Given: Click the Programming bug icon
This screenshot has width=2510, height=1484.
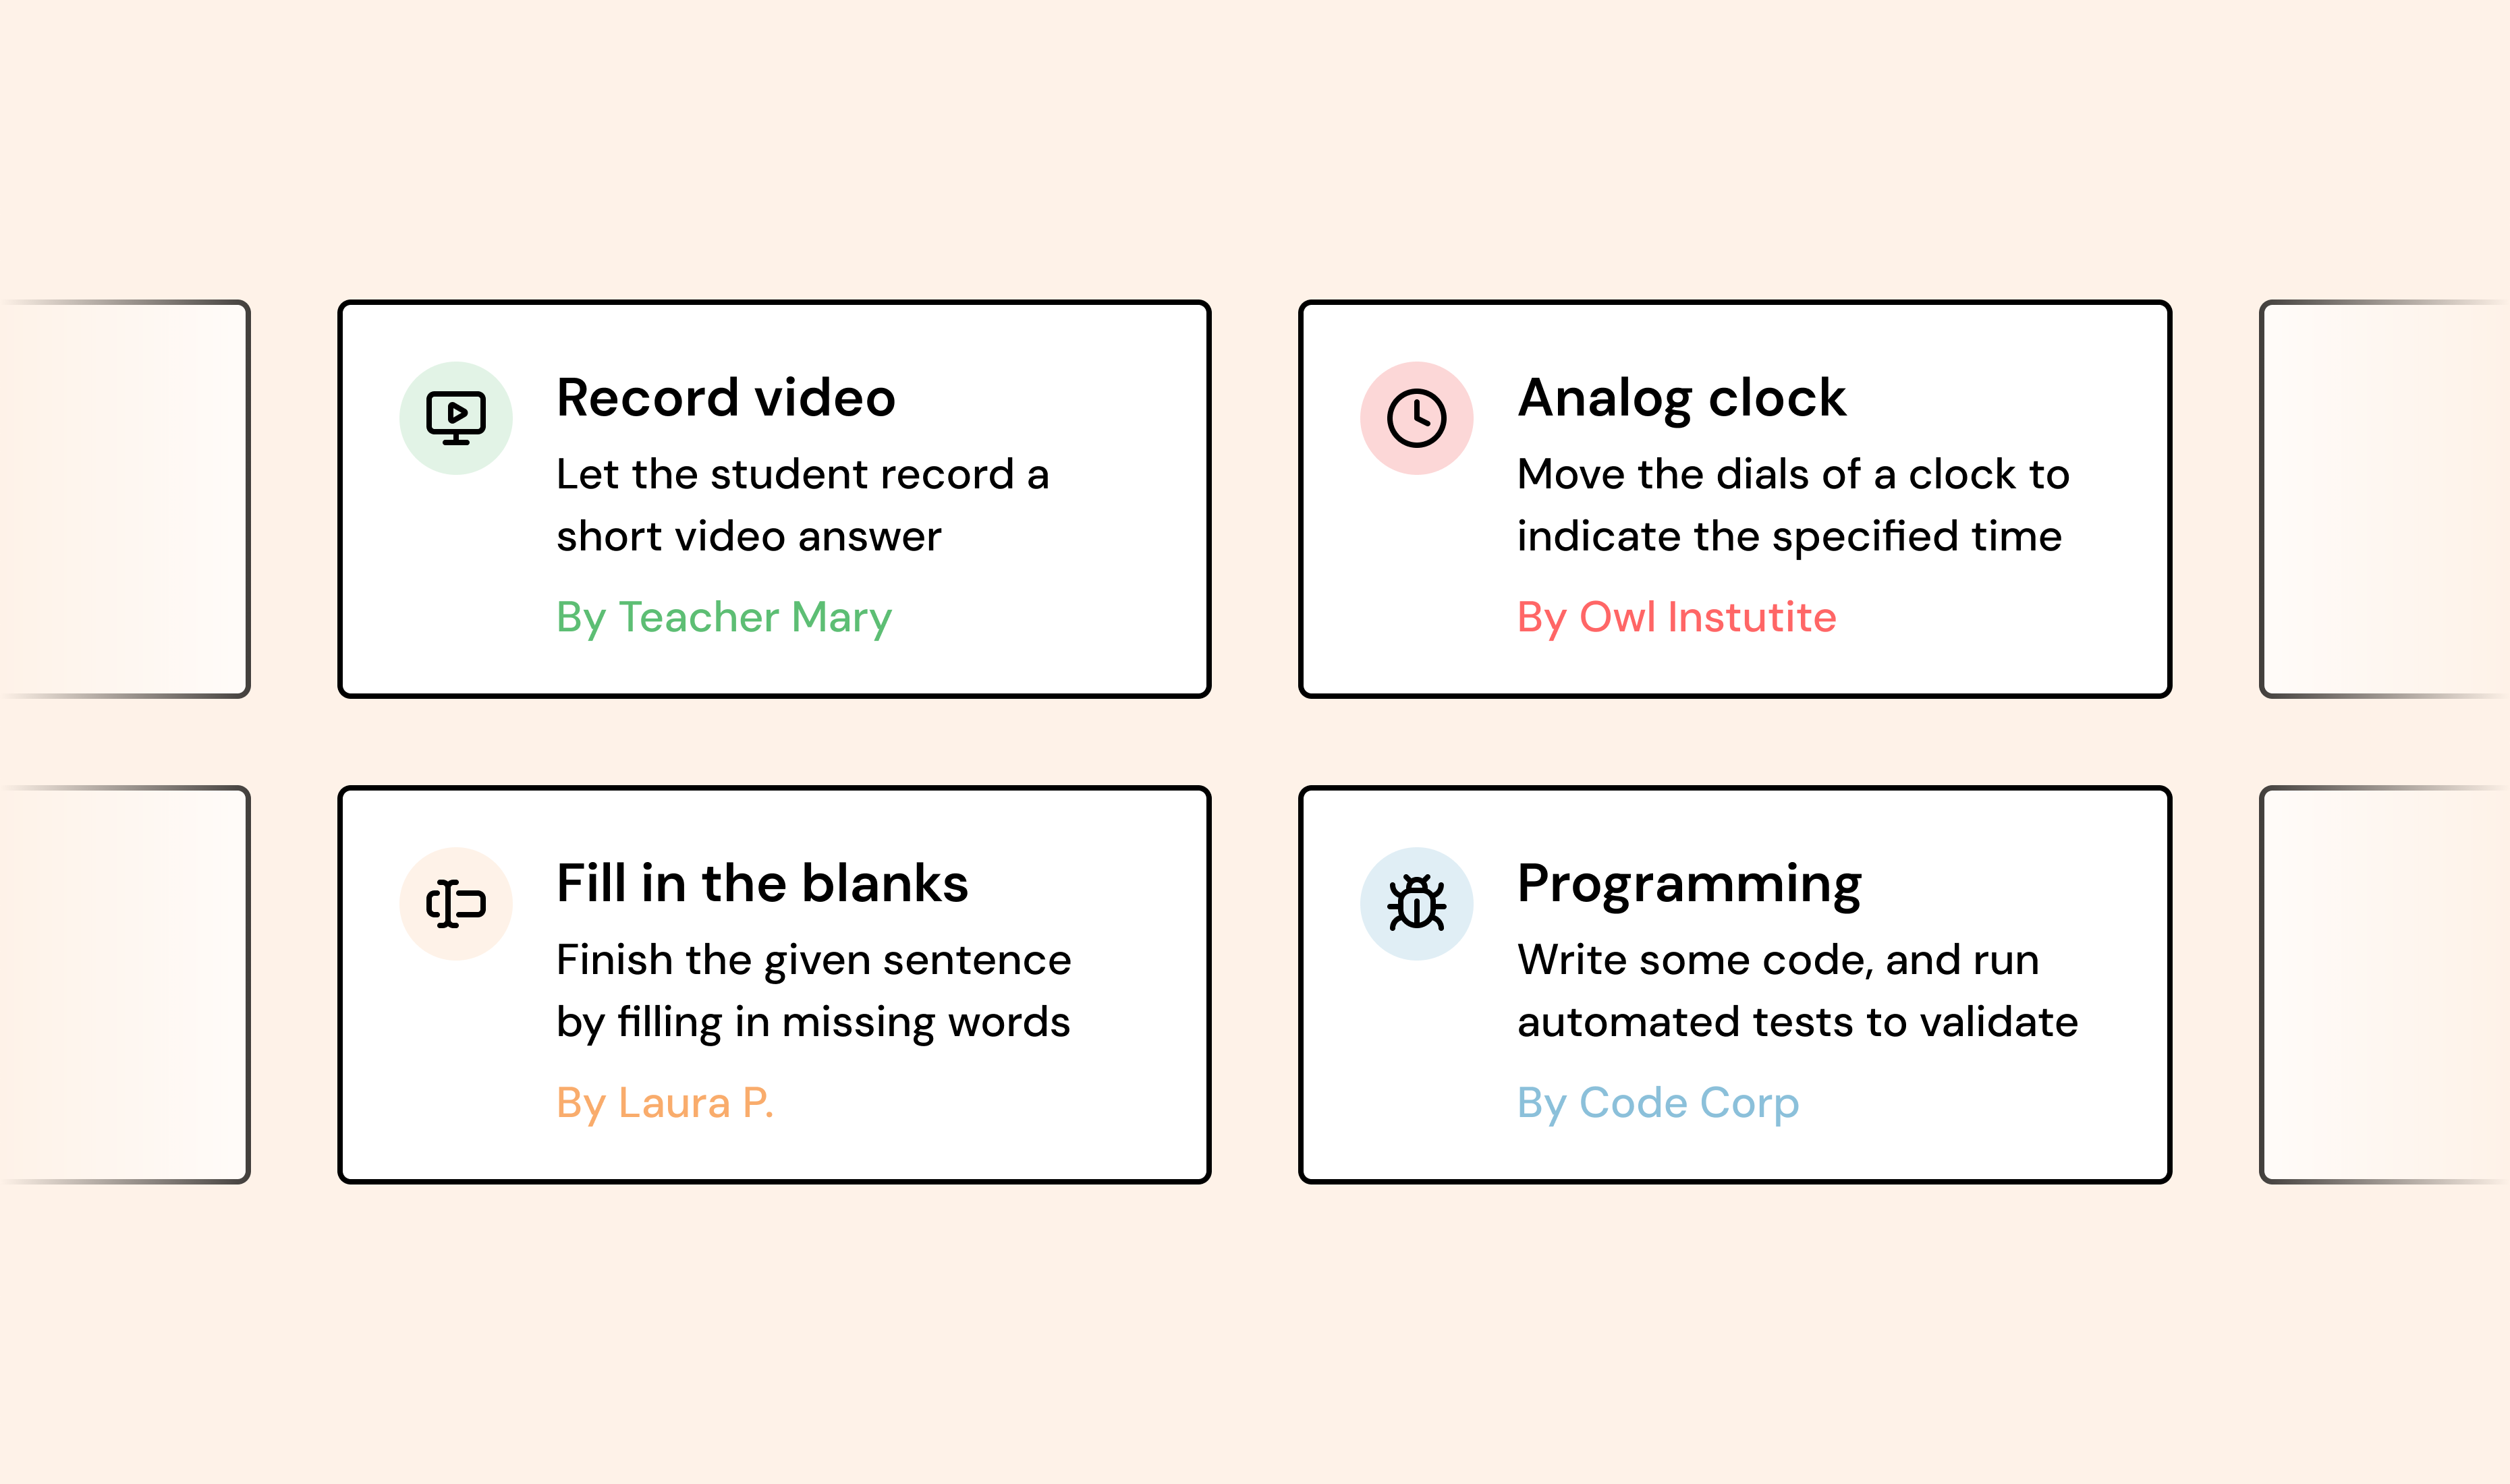Looking at the screenshot, I should pyautogui.click(x=1416, y=904).
